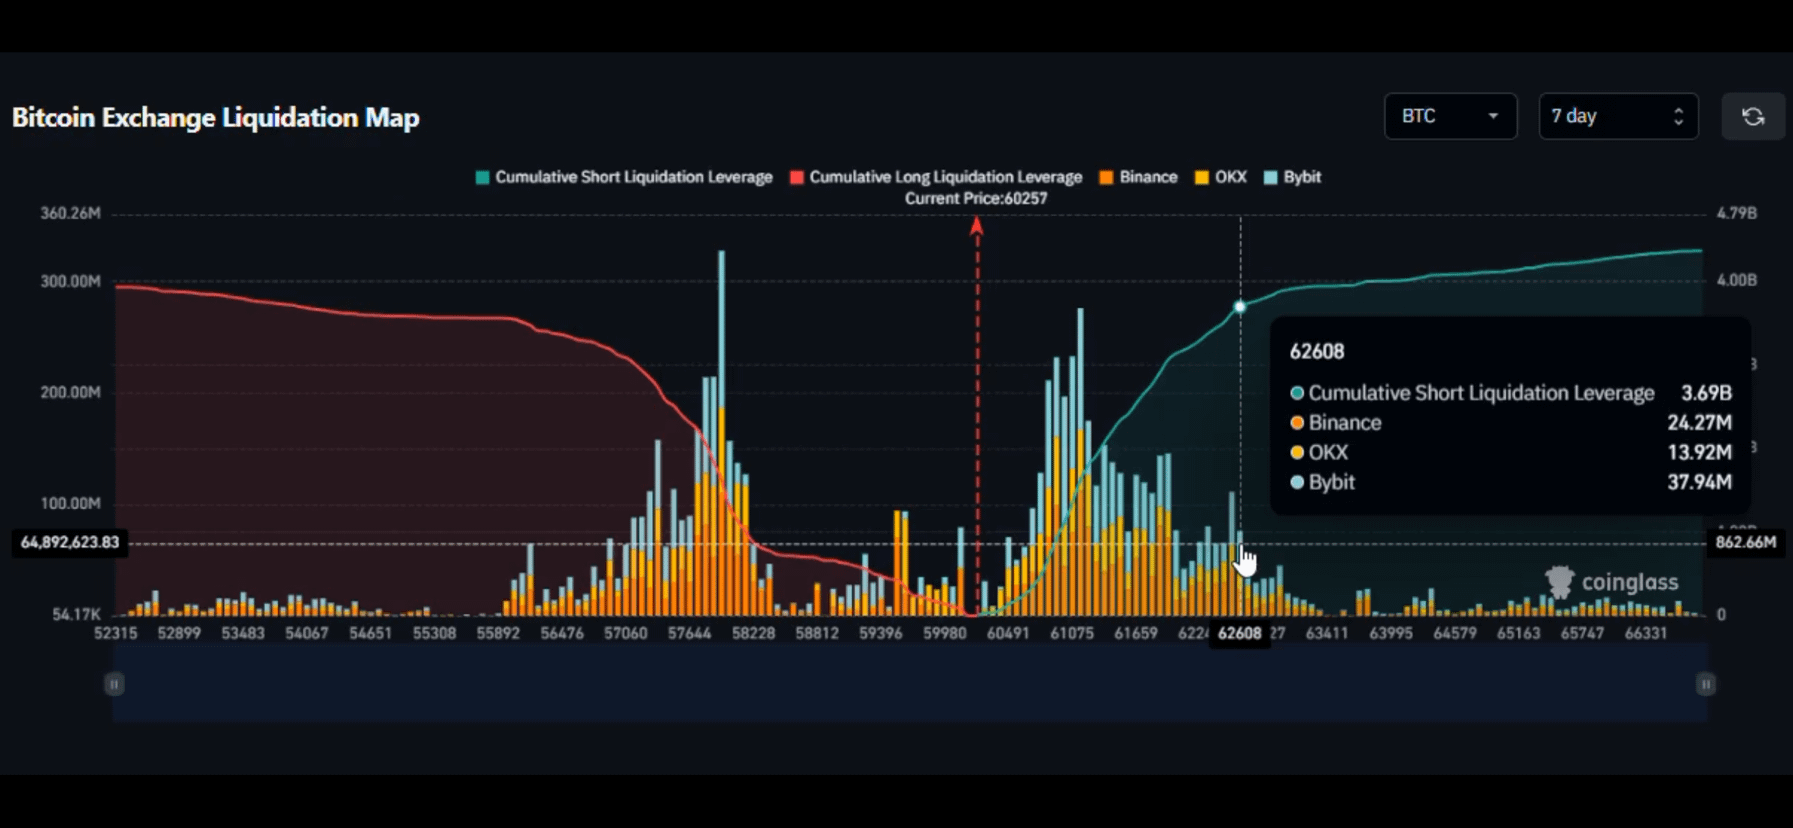Click the 862.66M crosshair label on right axis
Image resolution: width=1793 pixels, height=828 pixels.
[x=1745, y=542]
